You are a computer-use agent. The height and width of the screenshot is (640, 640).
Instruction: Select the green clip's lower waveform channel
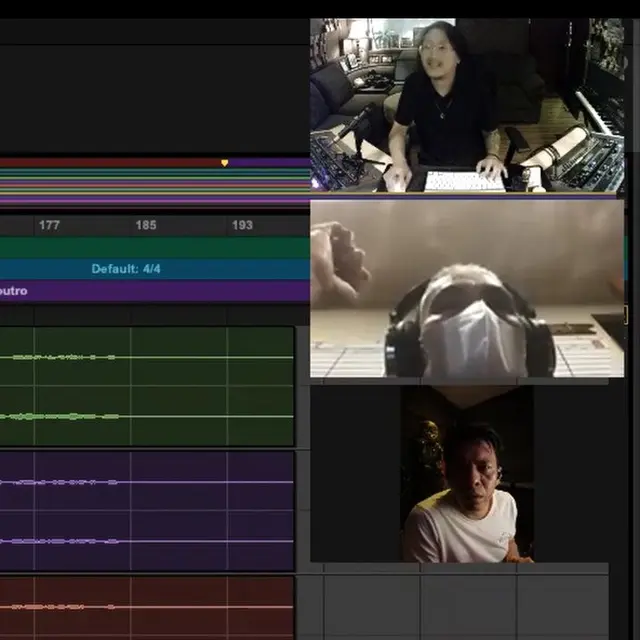147,416
